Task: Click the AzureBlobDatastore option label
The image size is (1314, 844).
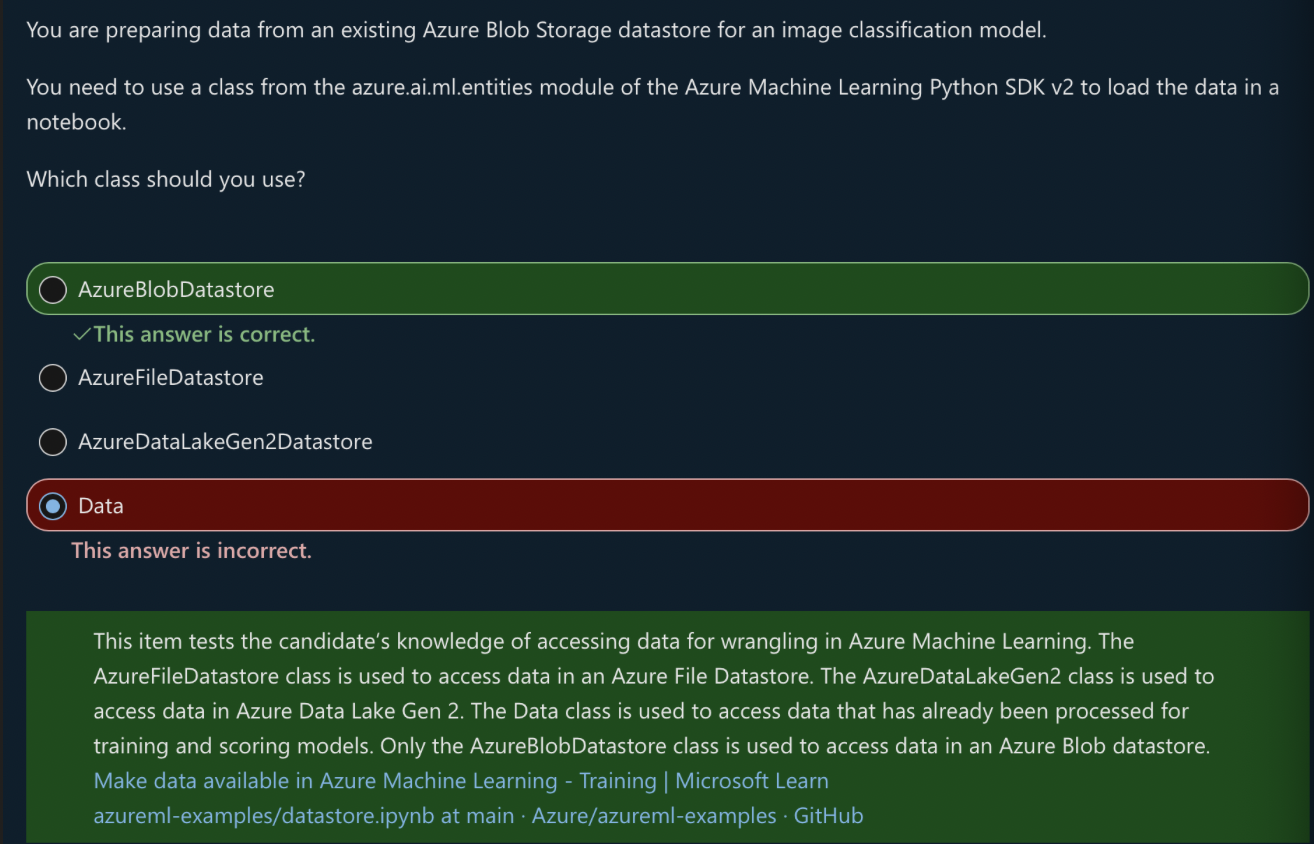Action: (176, 290)
